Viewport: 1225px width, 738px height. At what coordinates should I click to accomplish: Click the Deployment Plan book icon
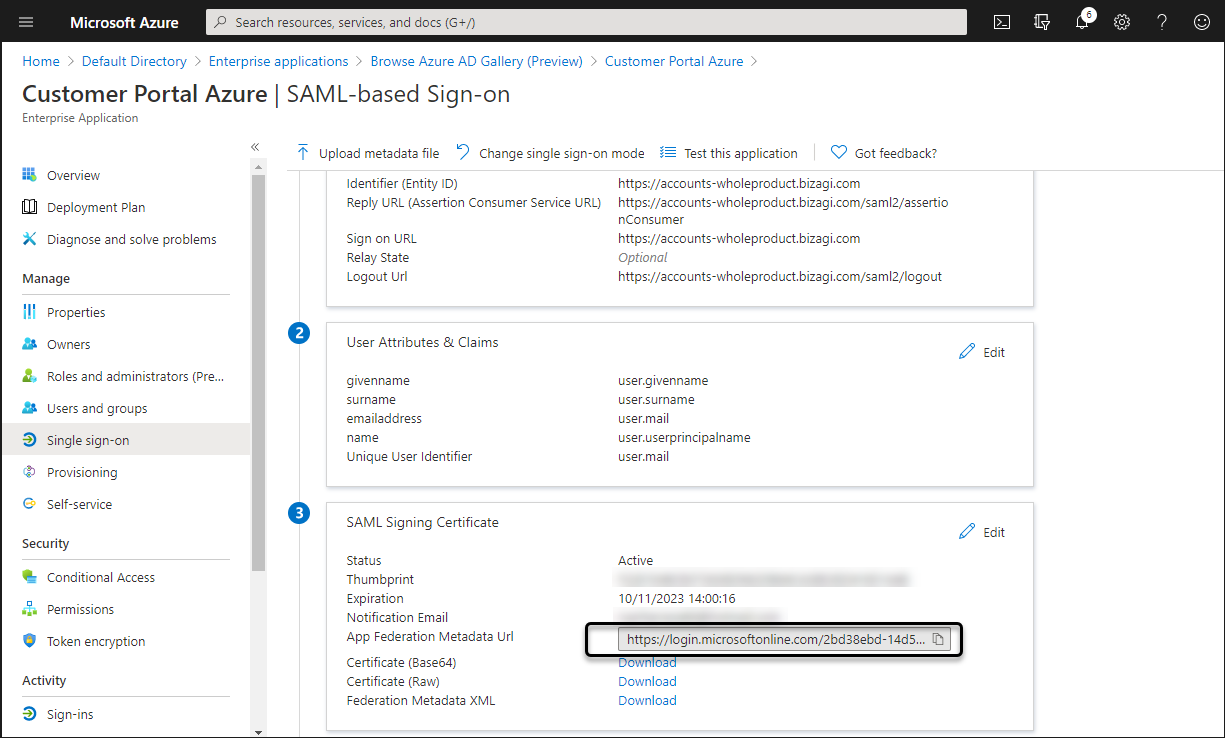coord(29,207)
